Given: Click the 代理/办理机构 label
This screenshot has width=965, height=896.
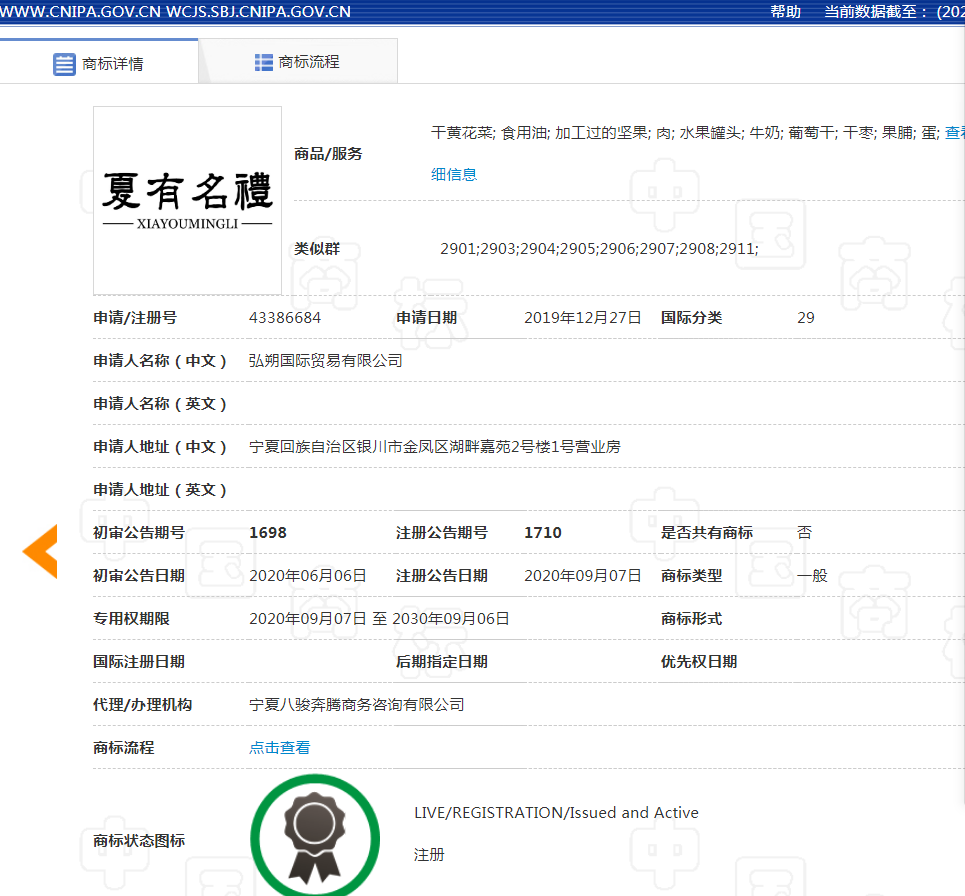Looking at the screenshot, I should tap(142, 705).
